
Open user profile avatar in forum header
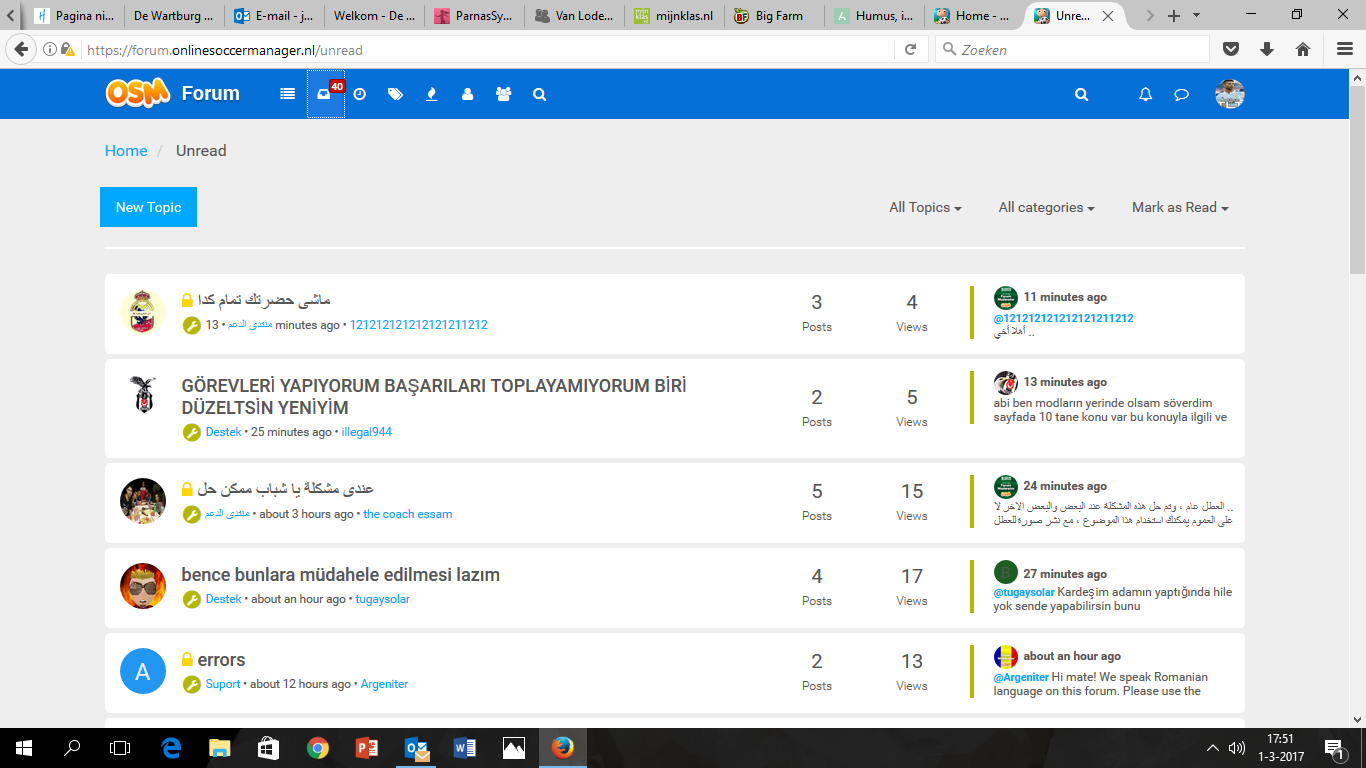click(1229, 94)
